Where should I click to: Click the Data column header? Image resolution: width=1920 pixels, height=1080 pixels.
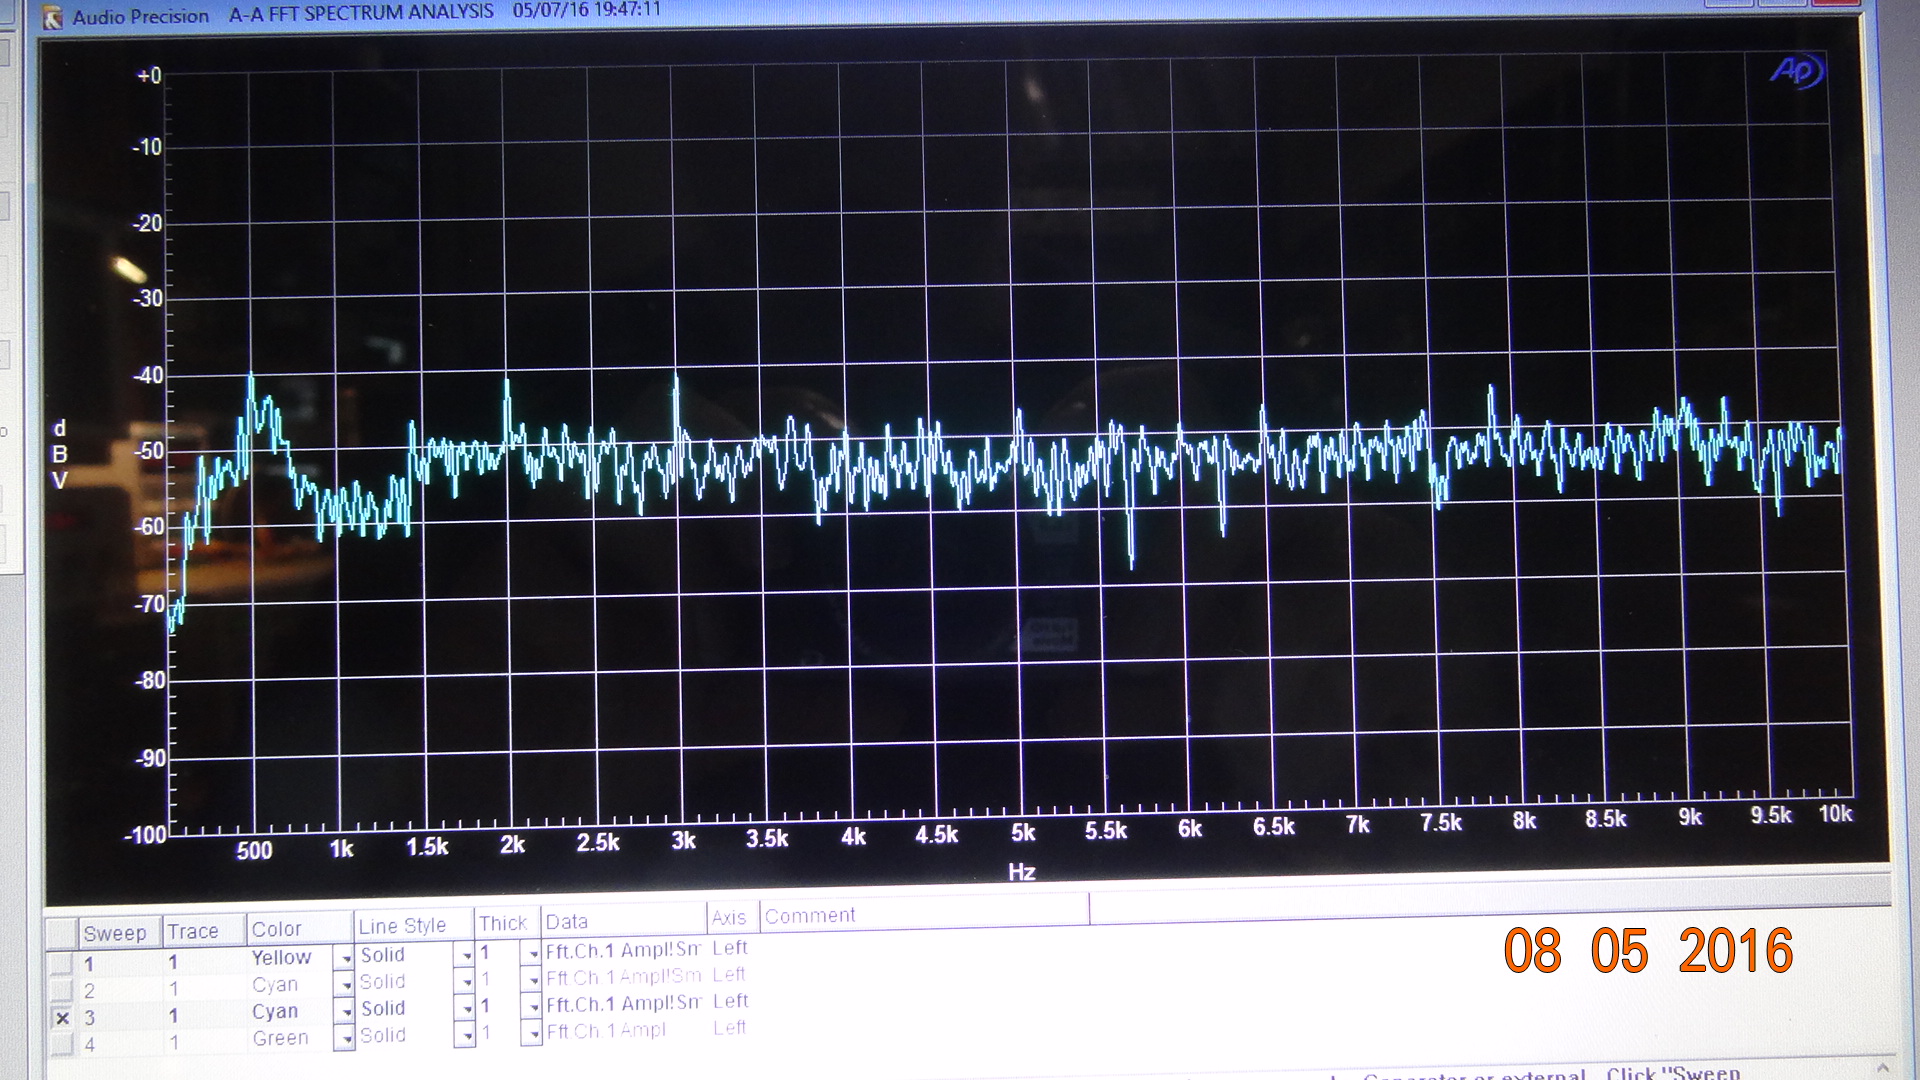point(623,921)
